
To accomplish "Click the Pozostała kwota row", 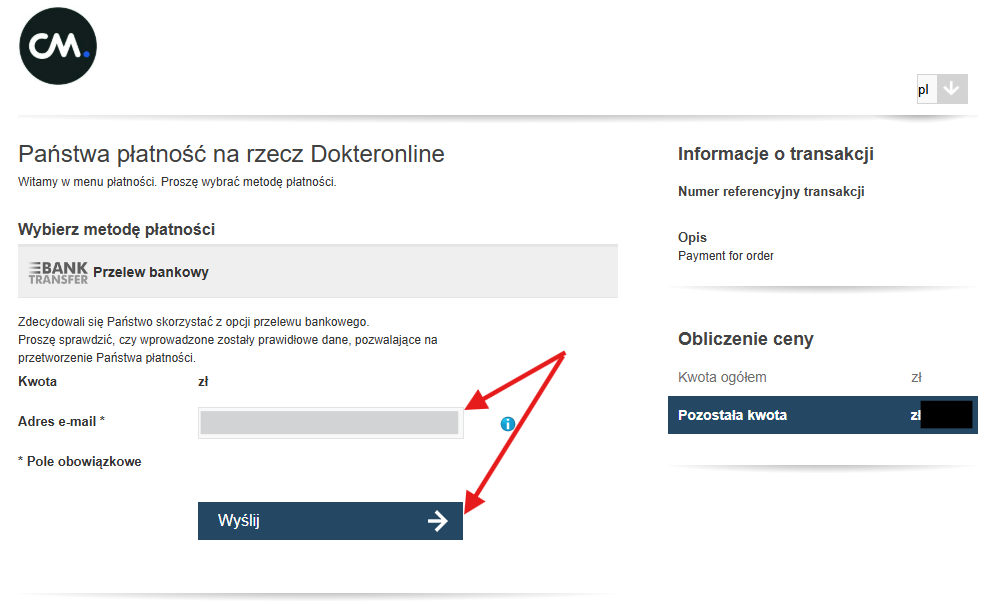I will 823,415.
